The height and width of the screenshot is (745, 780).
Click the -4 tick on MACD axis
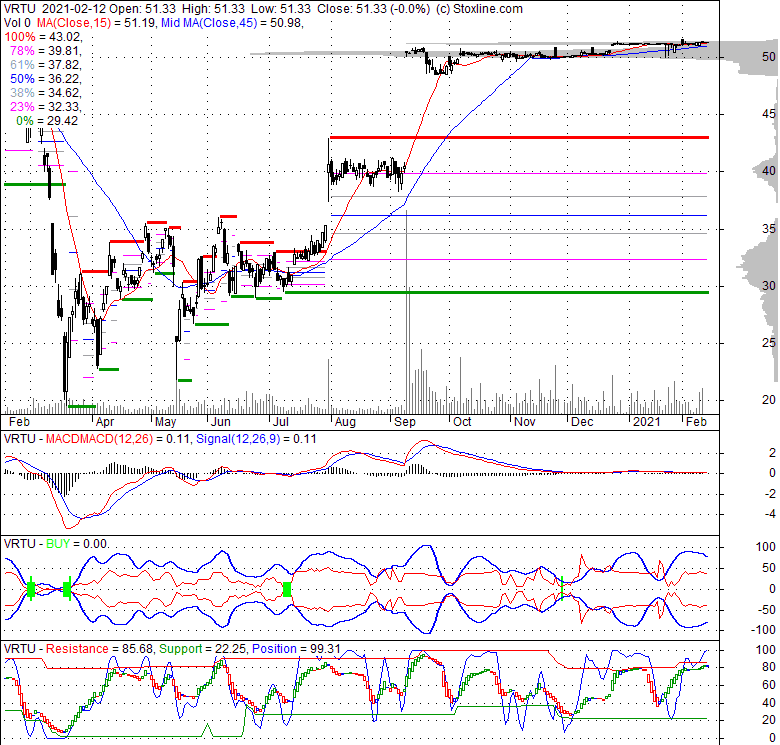(772, 514)
